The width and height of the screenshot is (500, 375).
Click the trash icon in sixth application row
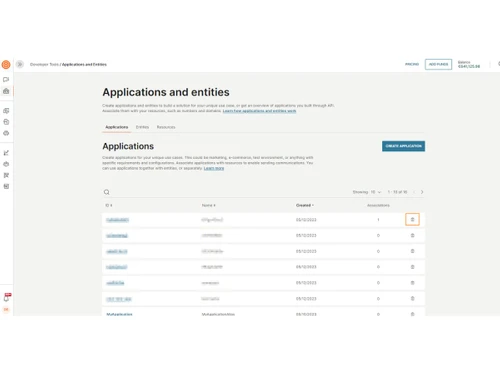[x=412, y=298]
